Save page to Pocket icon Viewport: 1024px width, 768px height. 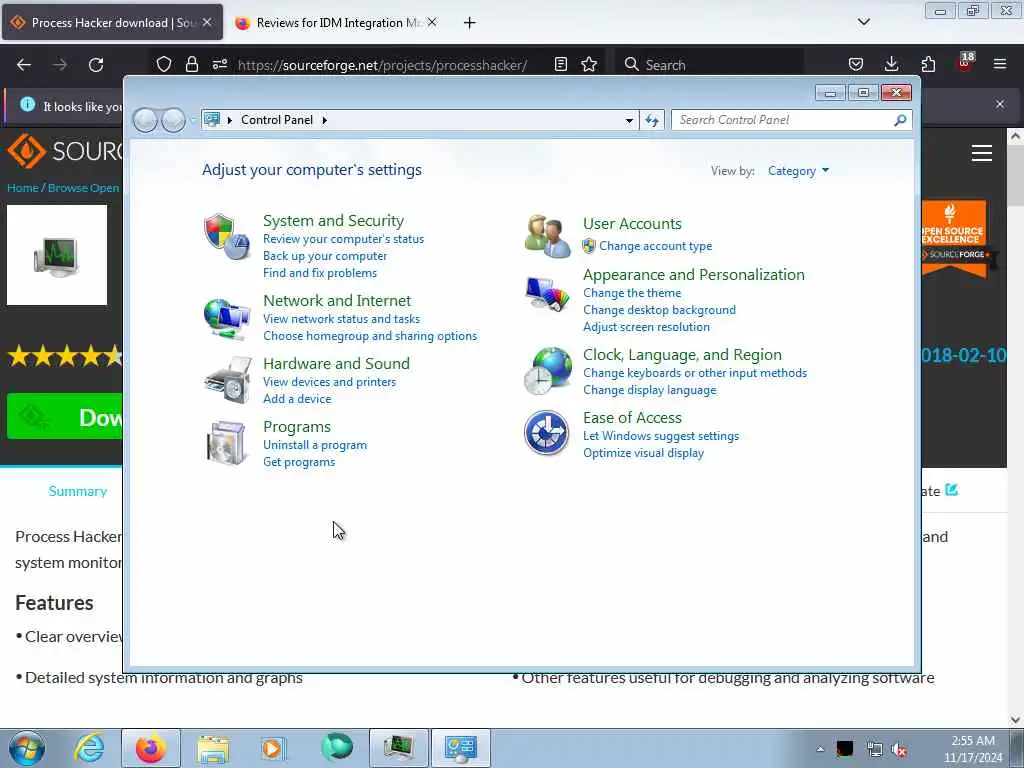coord(856,65)
